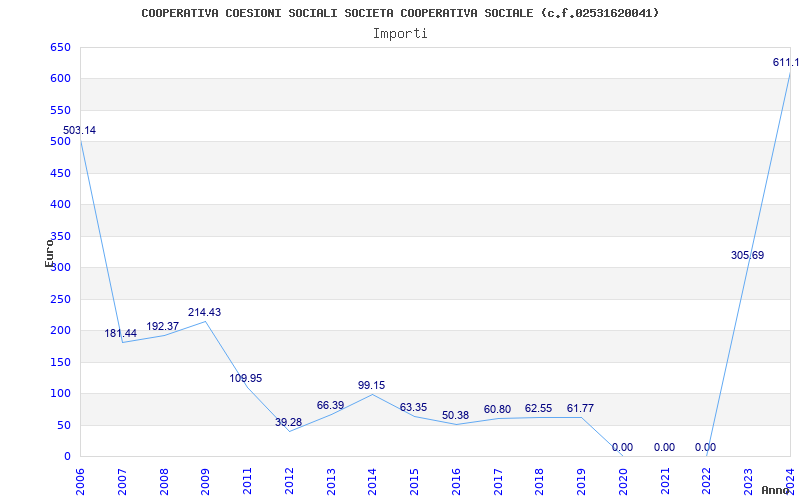Select the 214.43 data point label
800x500 pixels.
[204, 312]
